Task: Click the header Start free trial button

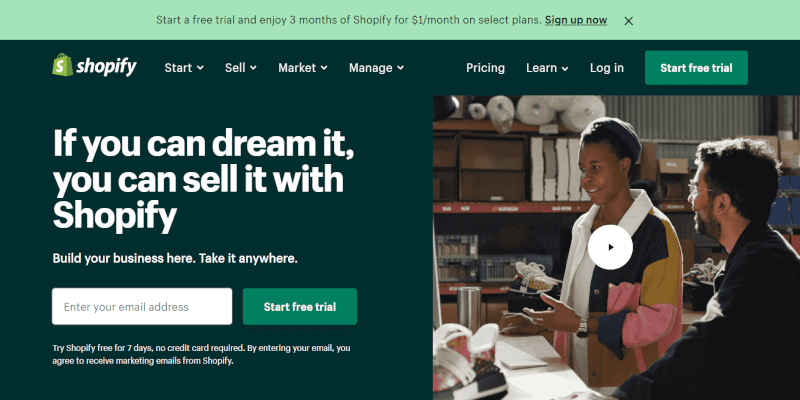Action: (696, 68)
